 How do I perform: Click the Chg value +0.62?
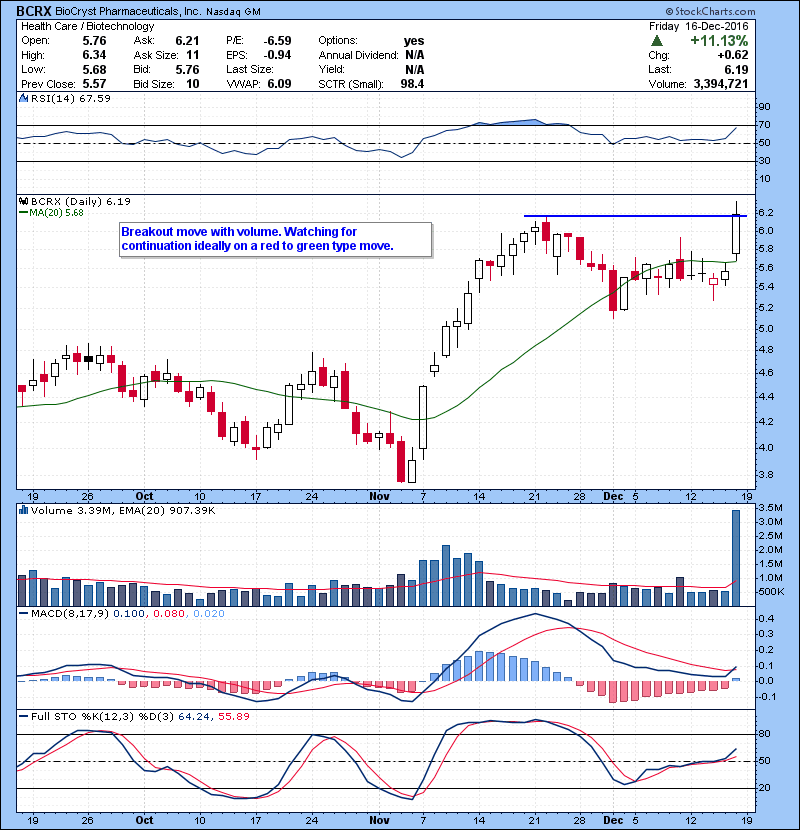coord(733,55)
